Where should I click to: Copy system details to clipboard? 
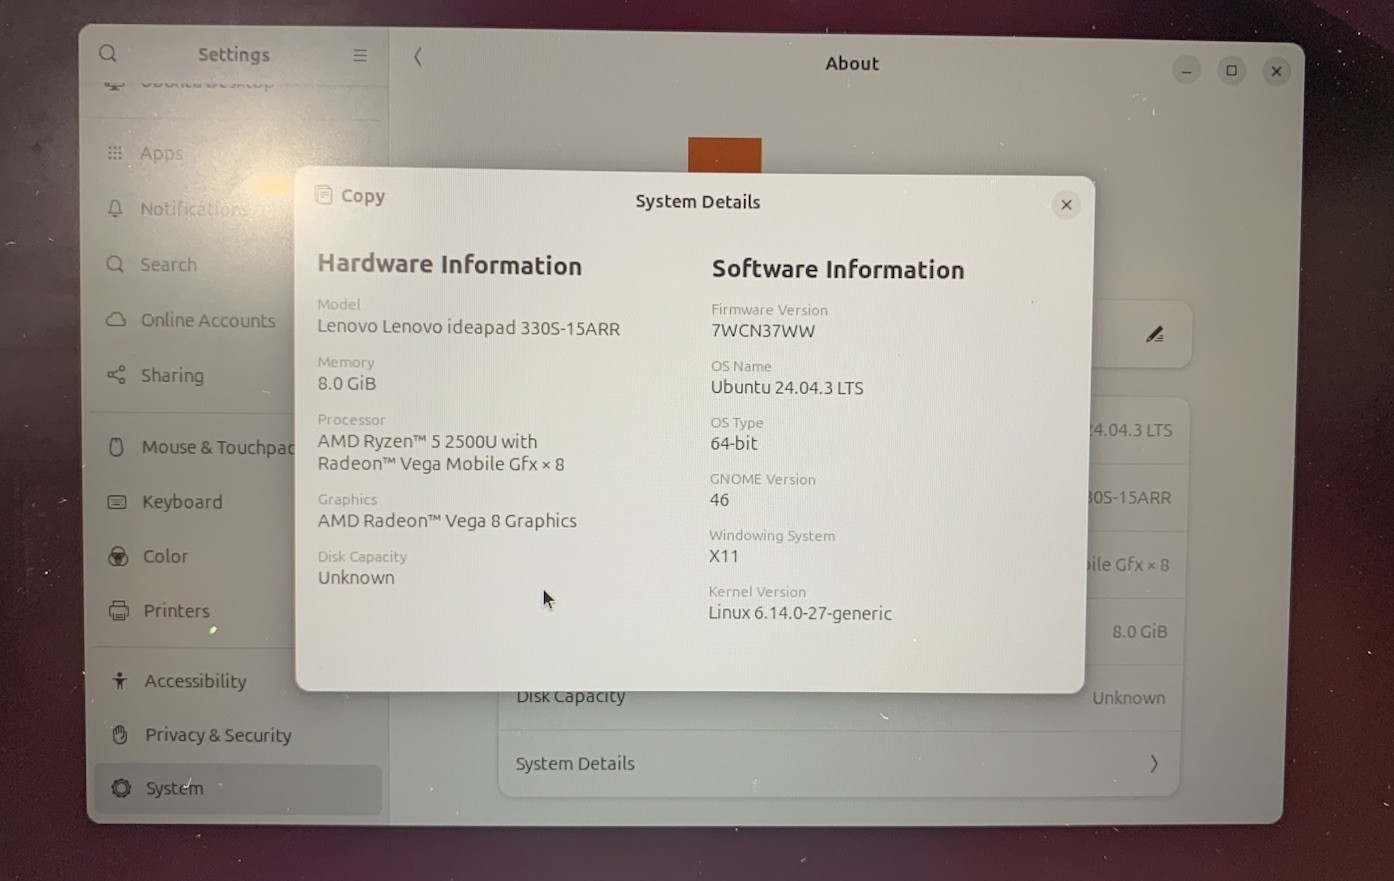(x=350, y=196)
